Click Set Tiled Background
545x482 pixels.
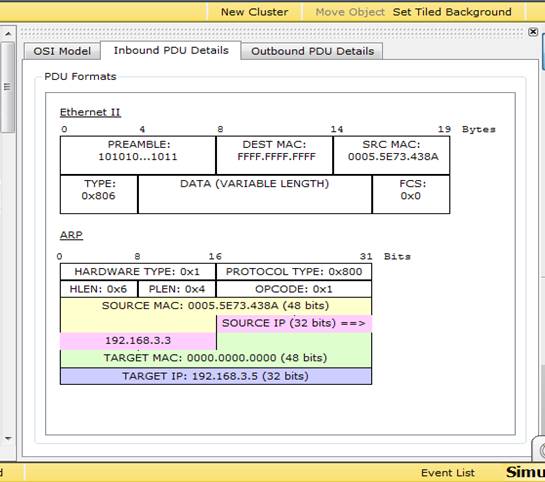[452, 12]
